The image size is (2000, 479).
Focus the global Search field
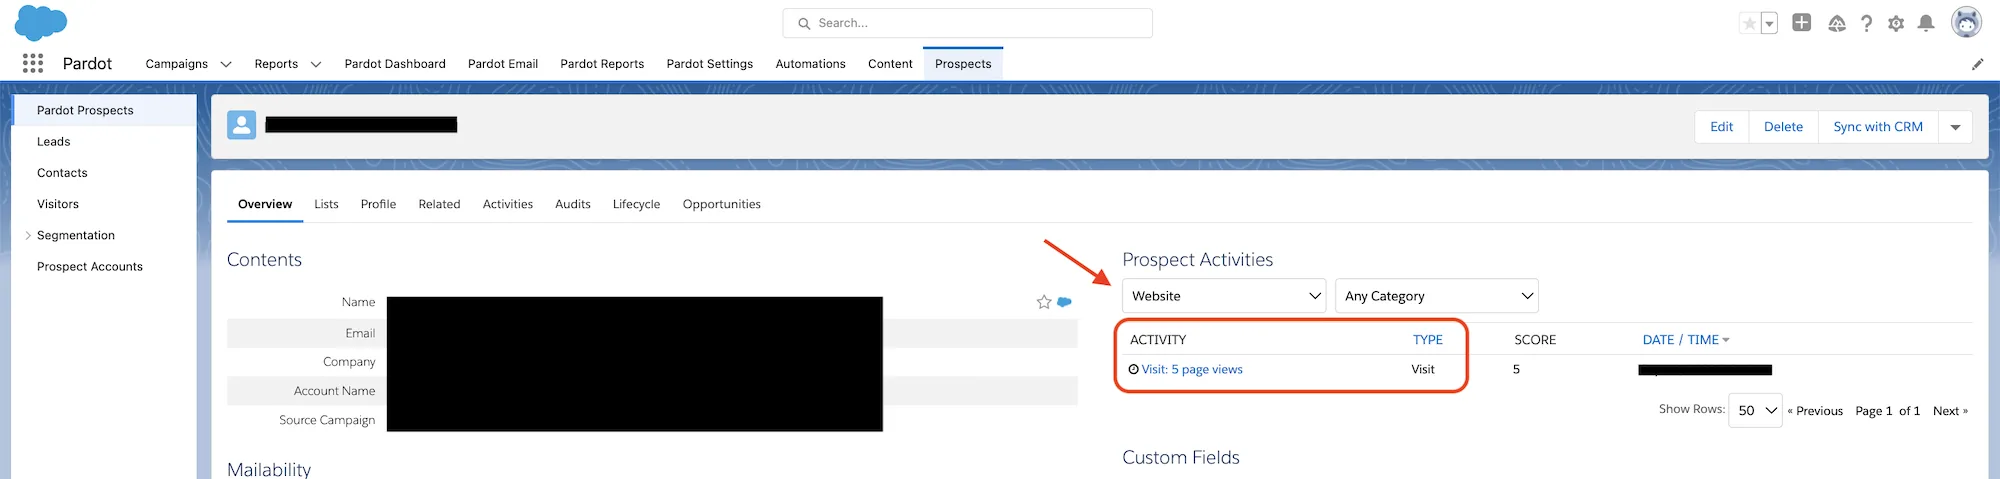coord(967,23)
